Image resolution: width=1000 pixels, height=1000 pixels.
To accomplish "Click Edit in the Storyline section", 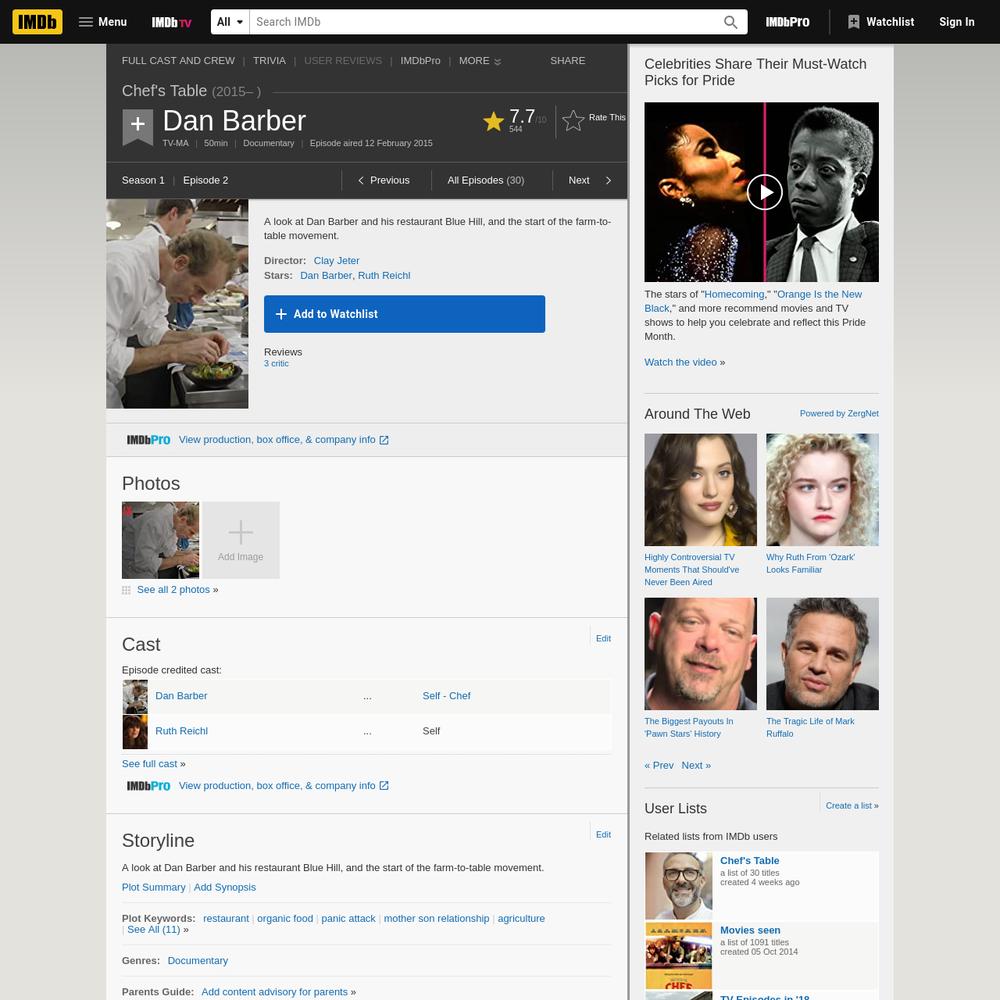I will 603,835.
